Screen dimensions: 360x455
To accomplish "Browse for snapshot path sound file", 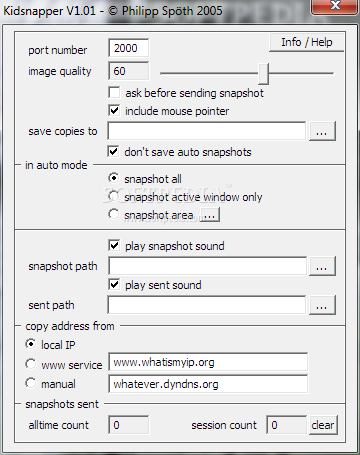I will [322, 266].
